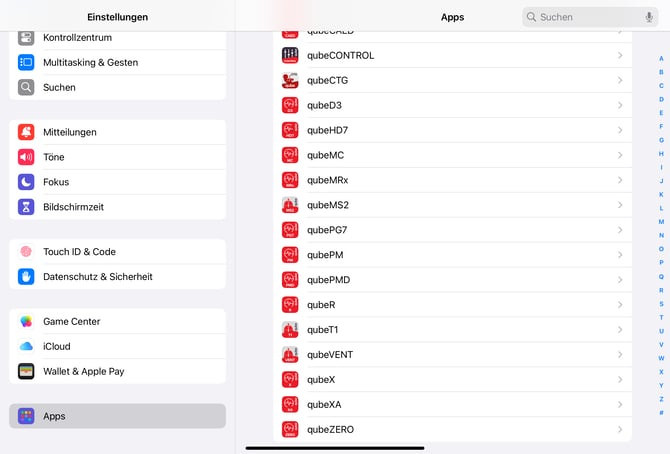Open the qubeXA app settings
Viewport: 670px width, 454px height.
(x=450, y=405)
